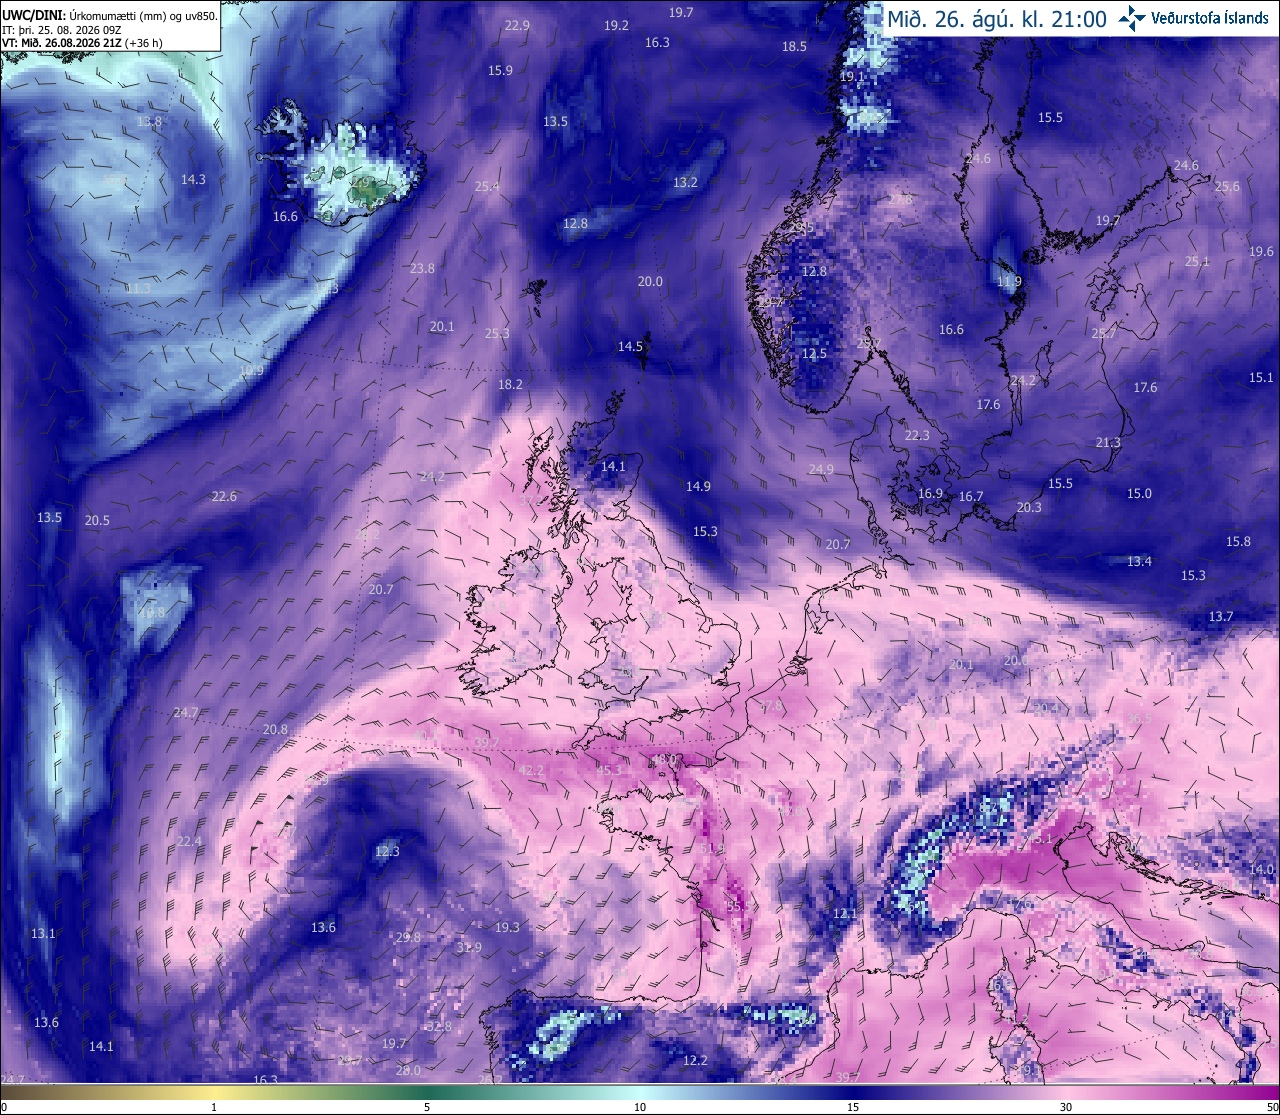This screenshot has width=1280, height=1115.
Task: Click the 21.3 value label over the Baltic
Action: point(1108,442)
